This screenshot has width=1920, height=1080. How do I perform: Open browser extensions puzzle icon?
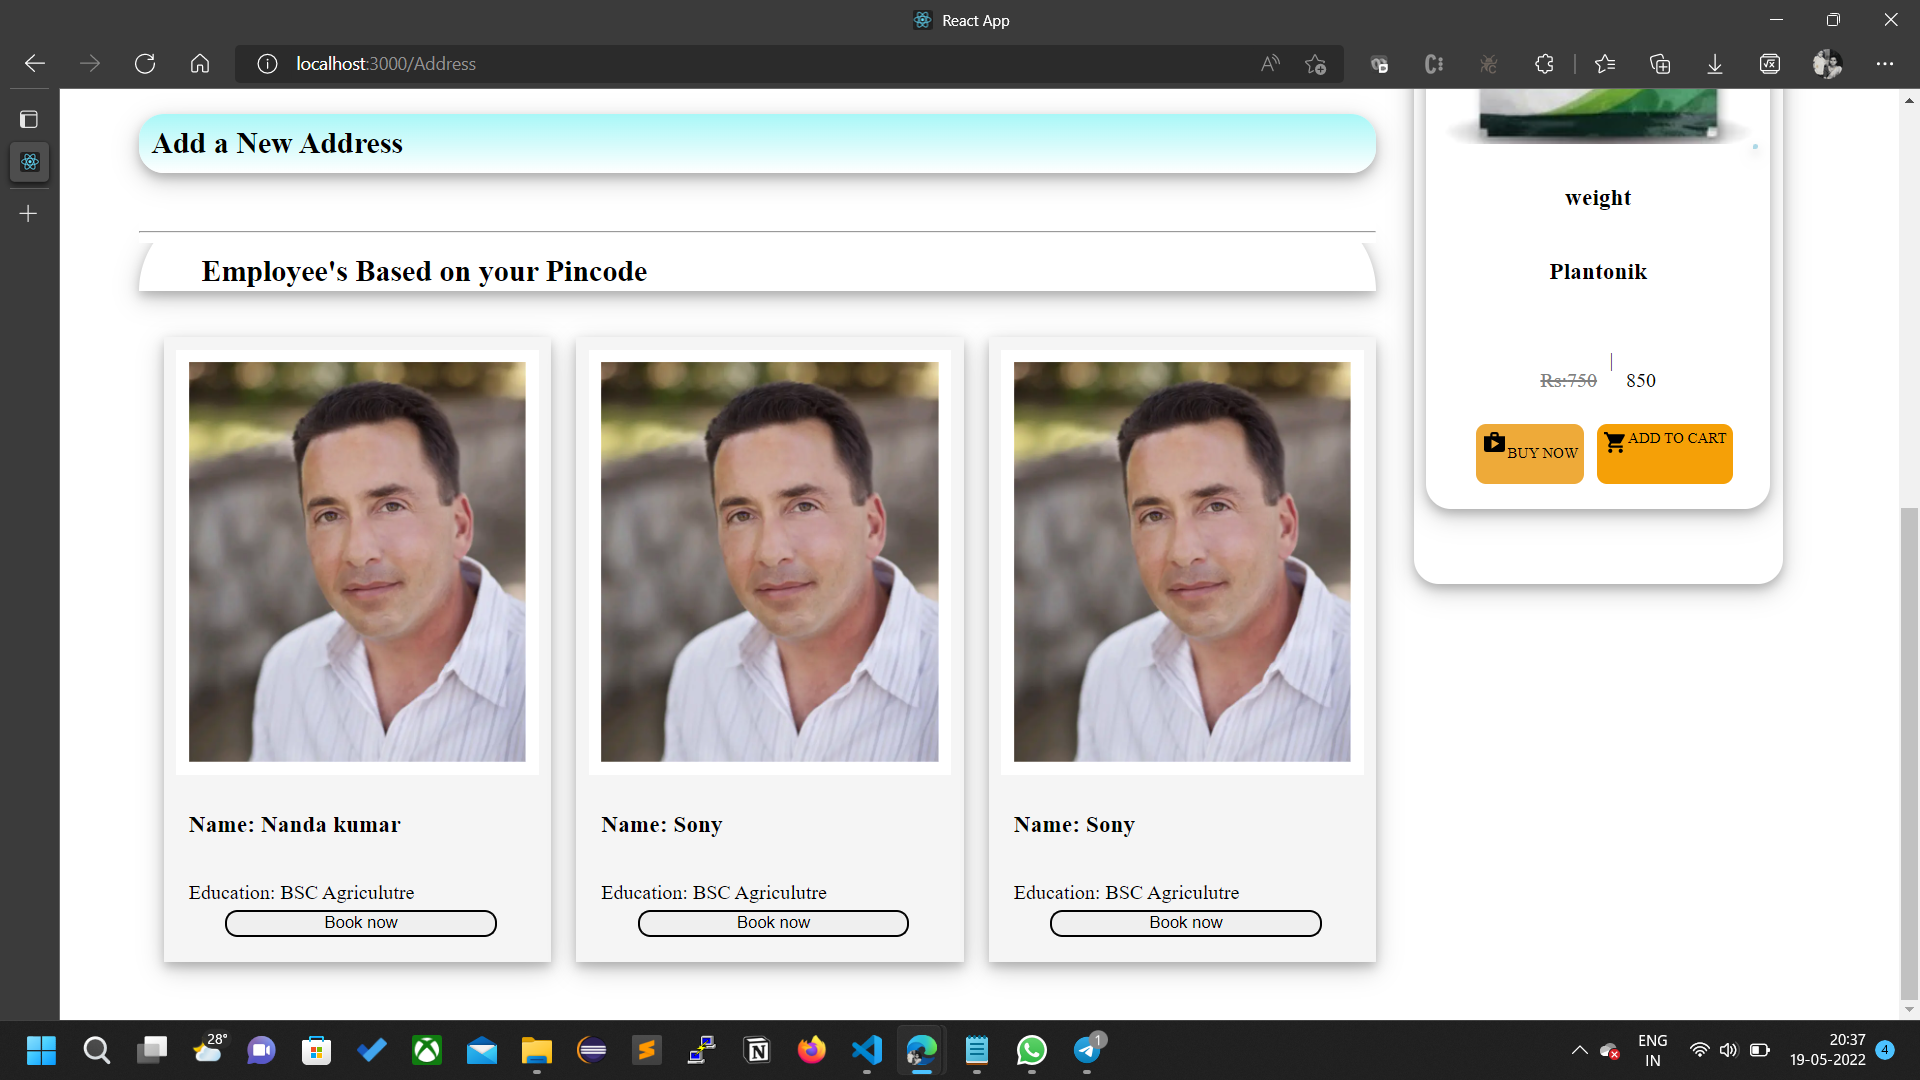pyautogui.click(x=1544, y=64)
